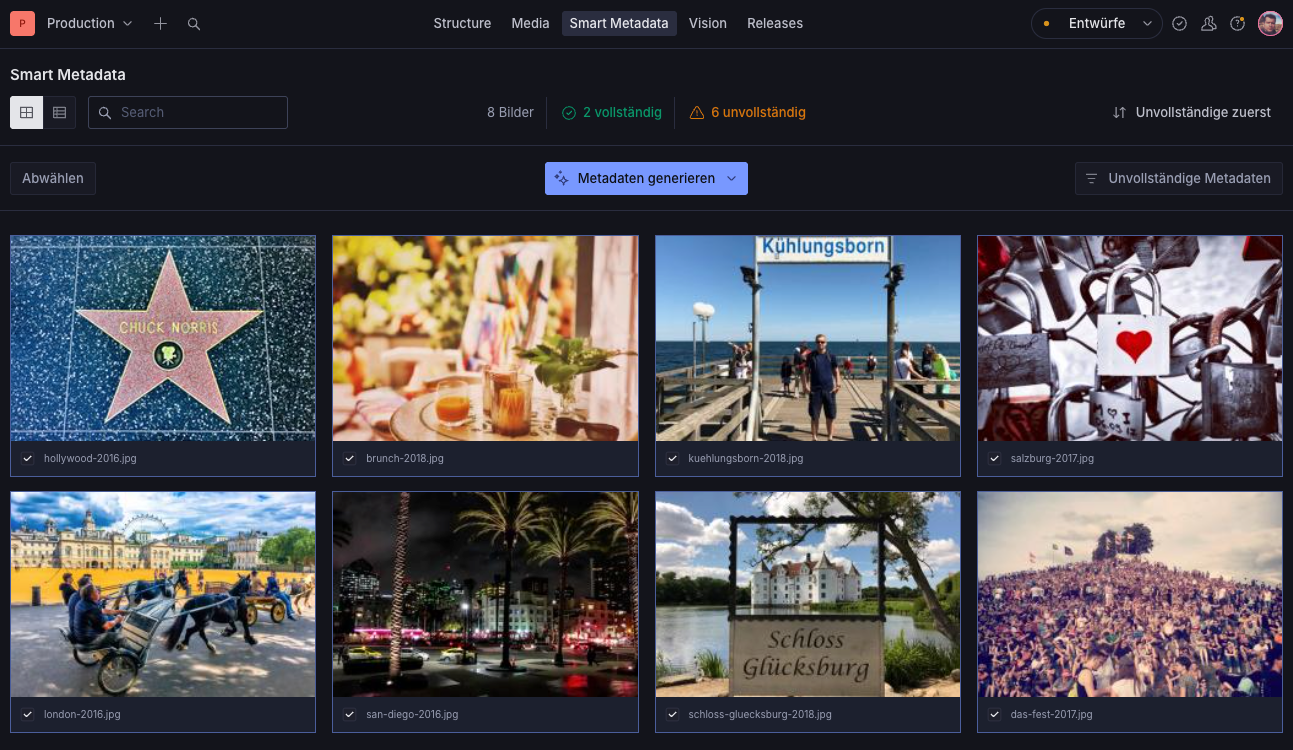Toggle the san-diego-2016.jpg checkbox
Screen dimensions: 1293x750
point(350,714)
